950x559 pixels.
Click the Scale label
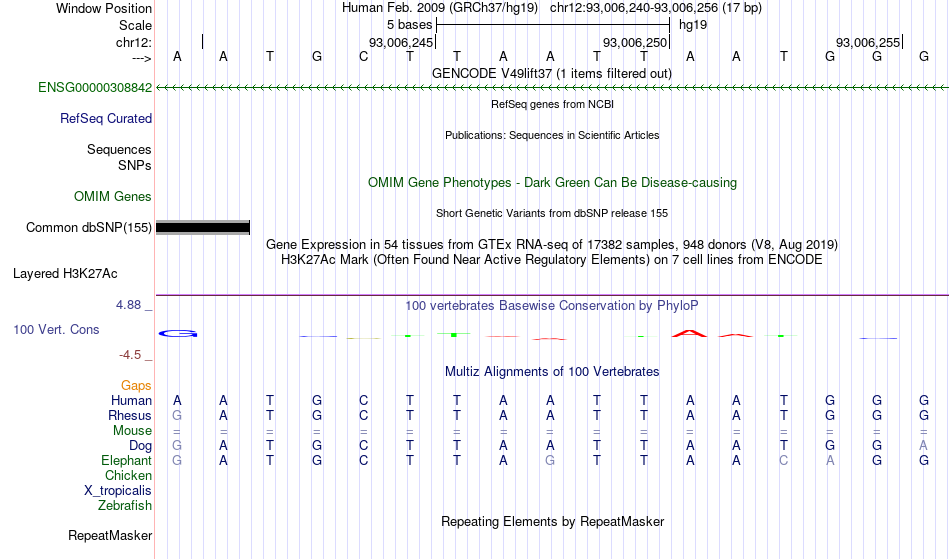pyautogui.click(x=136, y=25)
